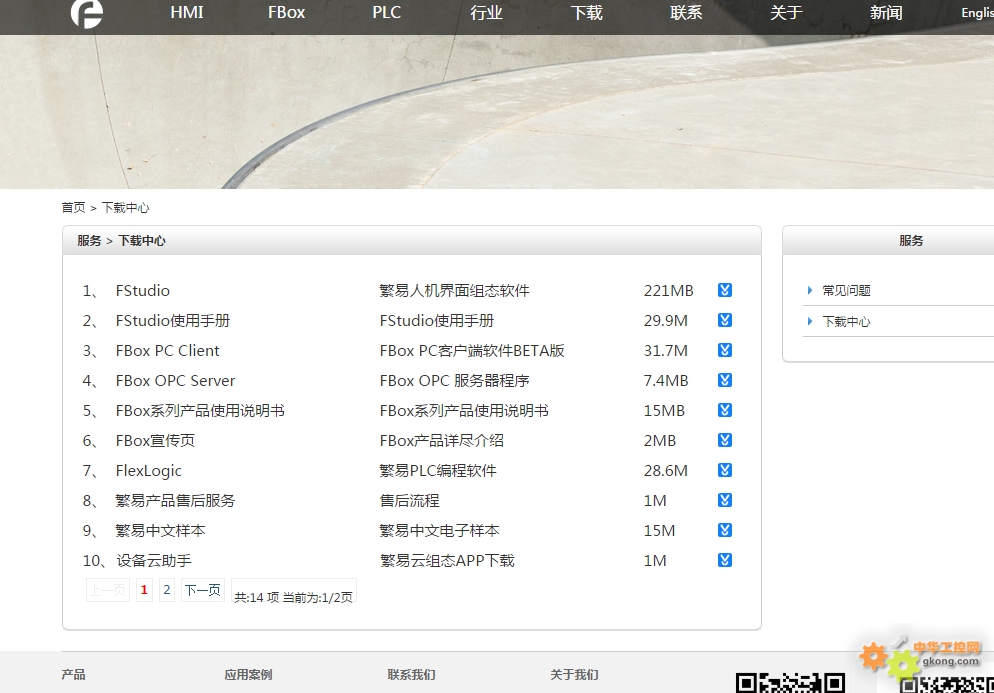Open the PLC menu

point(387,13)
